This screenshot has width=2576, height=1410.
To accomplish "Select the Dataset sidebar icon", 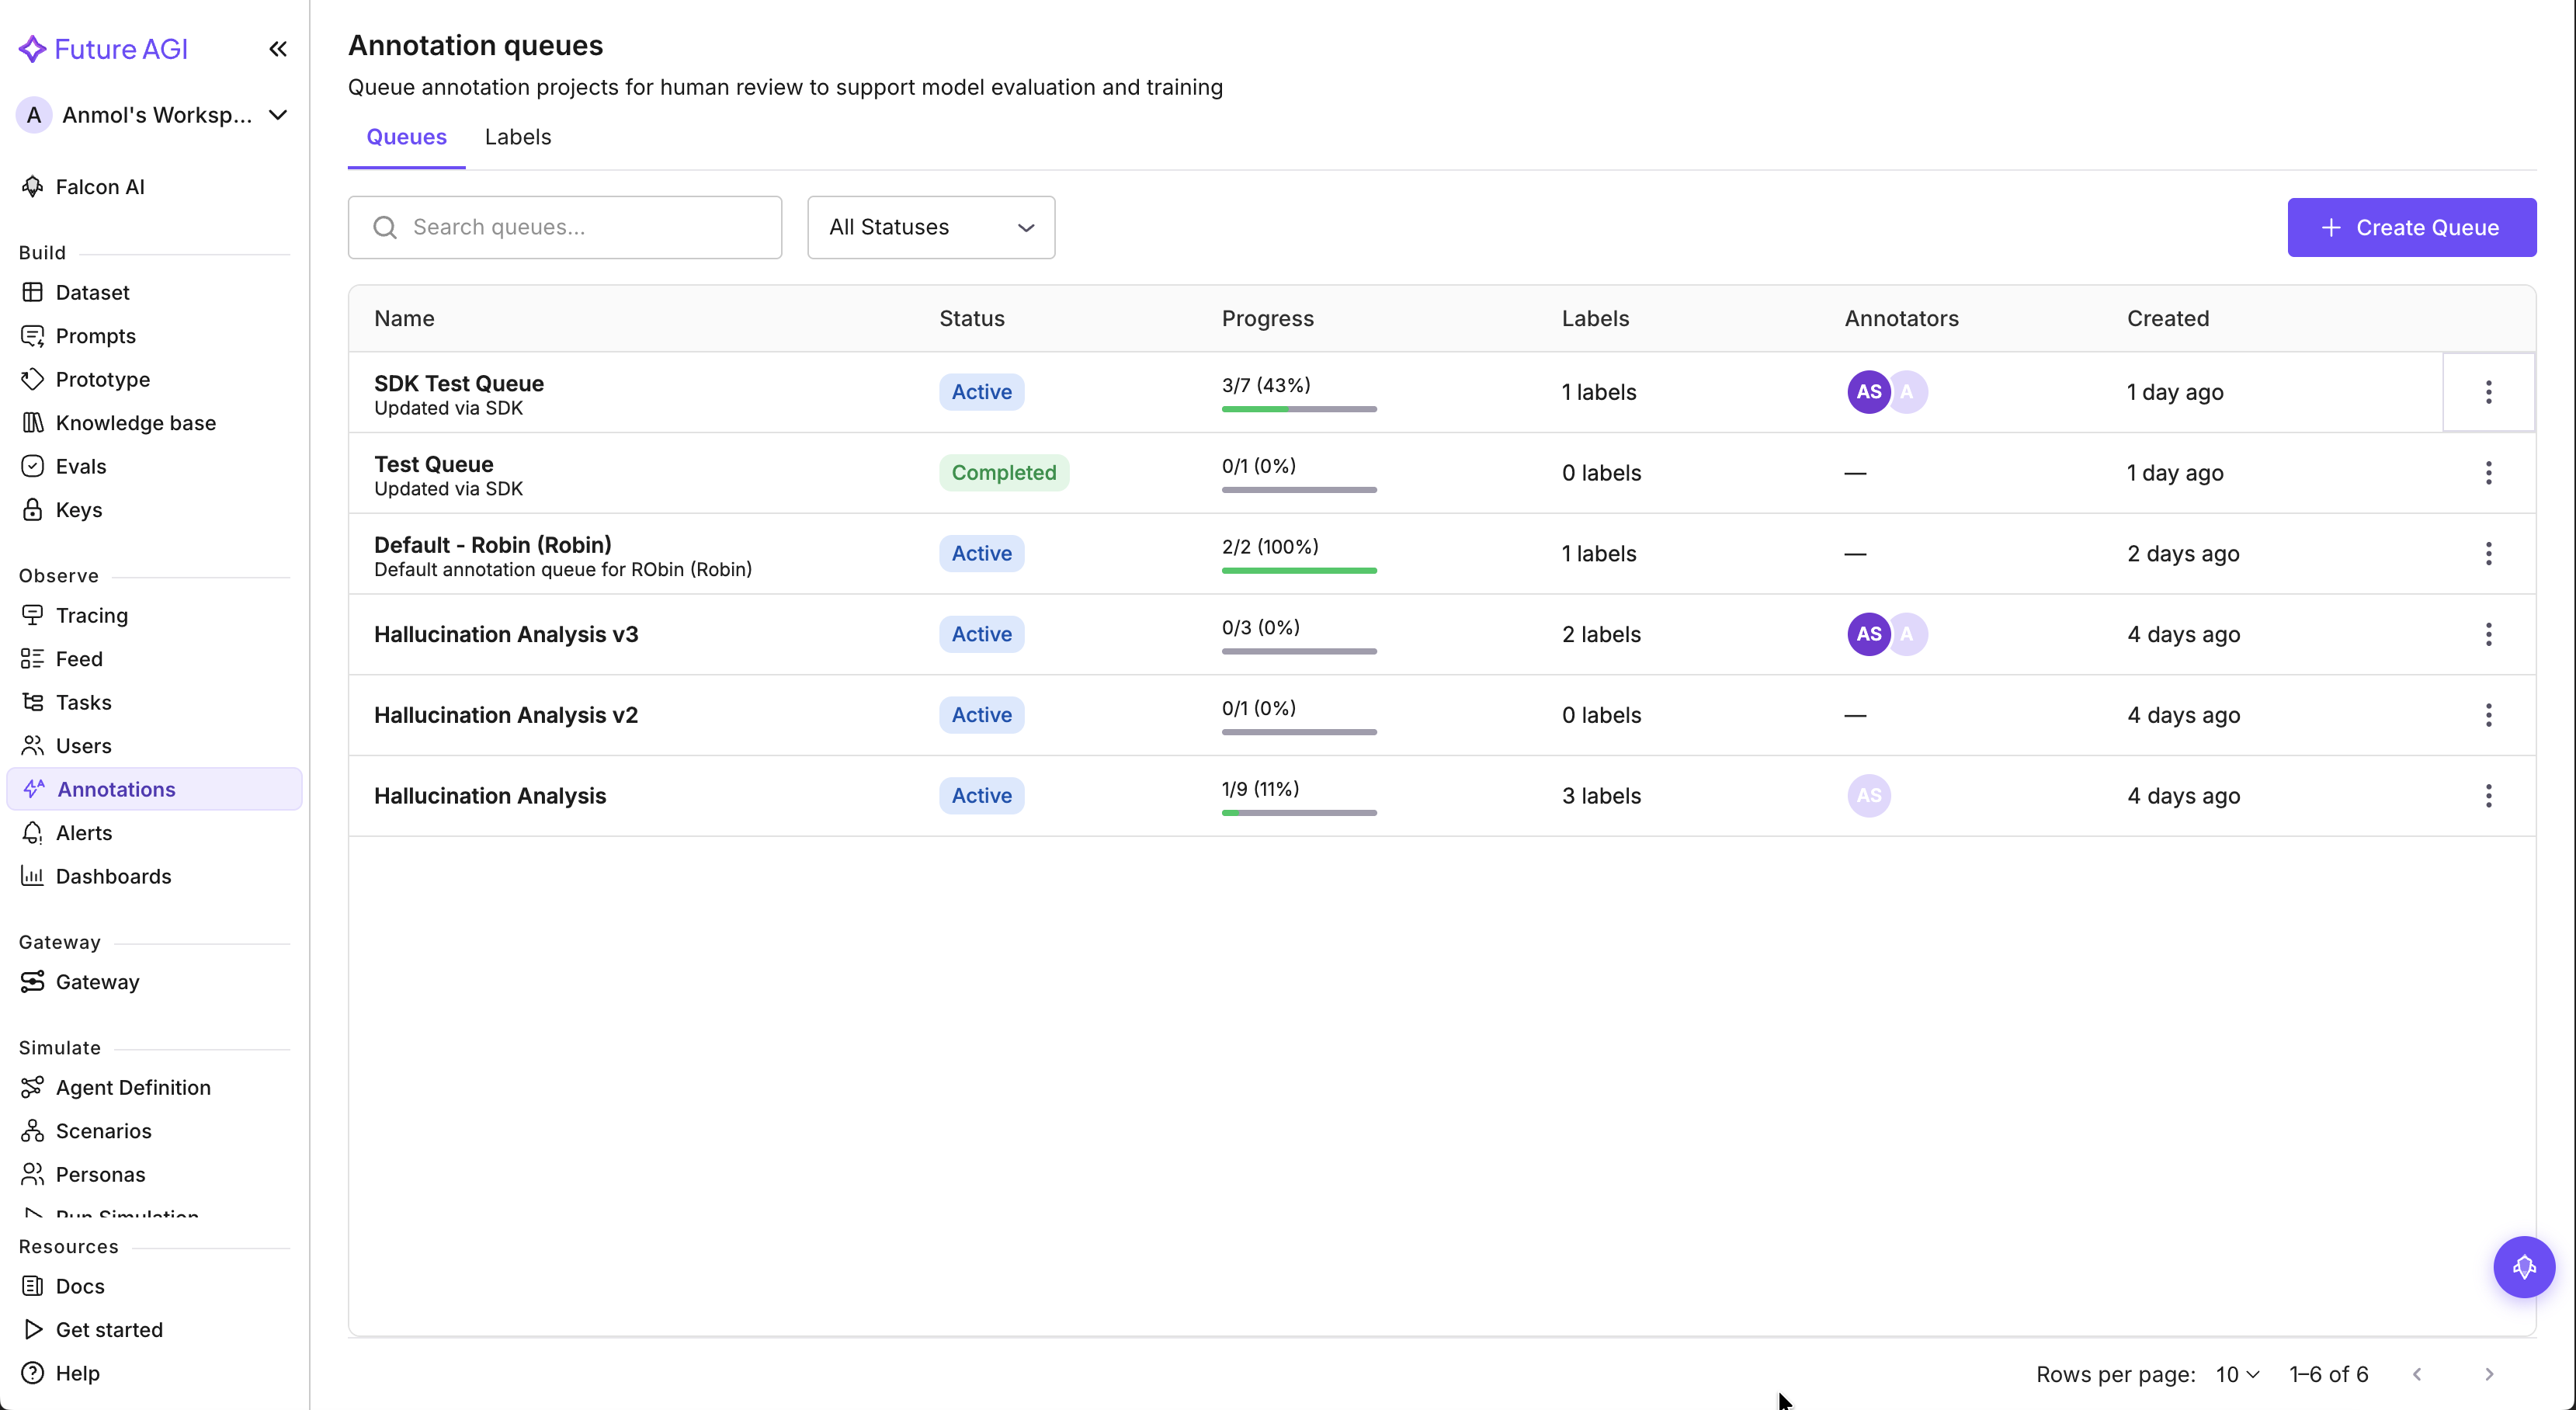I will 33,292.
